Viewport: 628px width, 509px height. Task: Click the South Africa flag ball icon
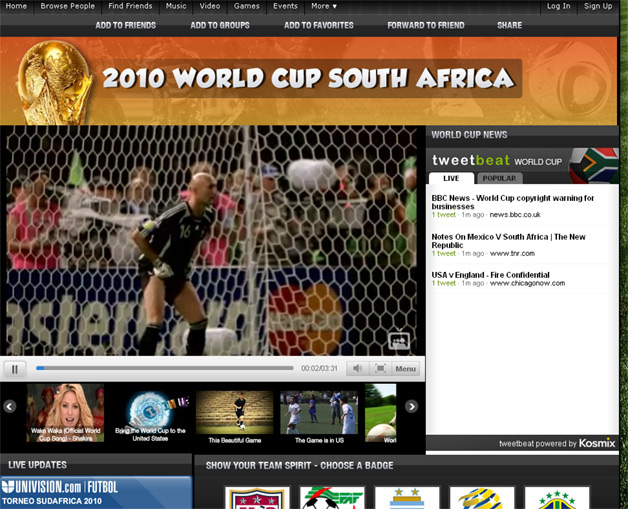click(x=594, y=165)
